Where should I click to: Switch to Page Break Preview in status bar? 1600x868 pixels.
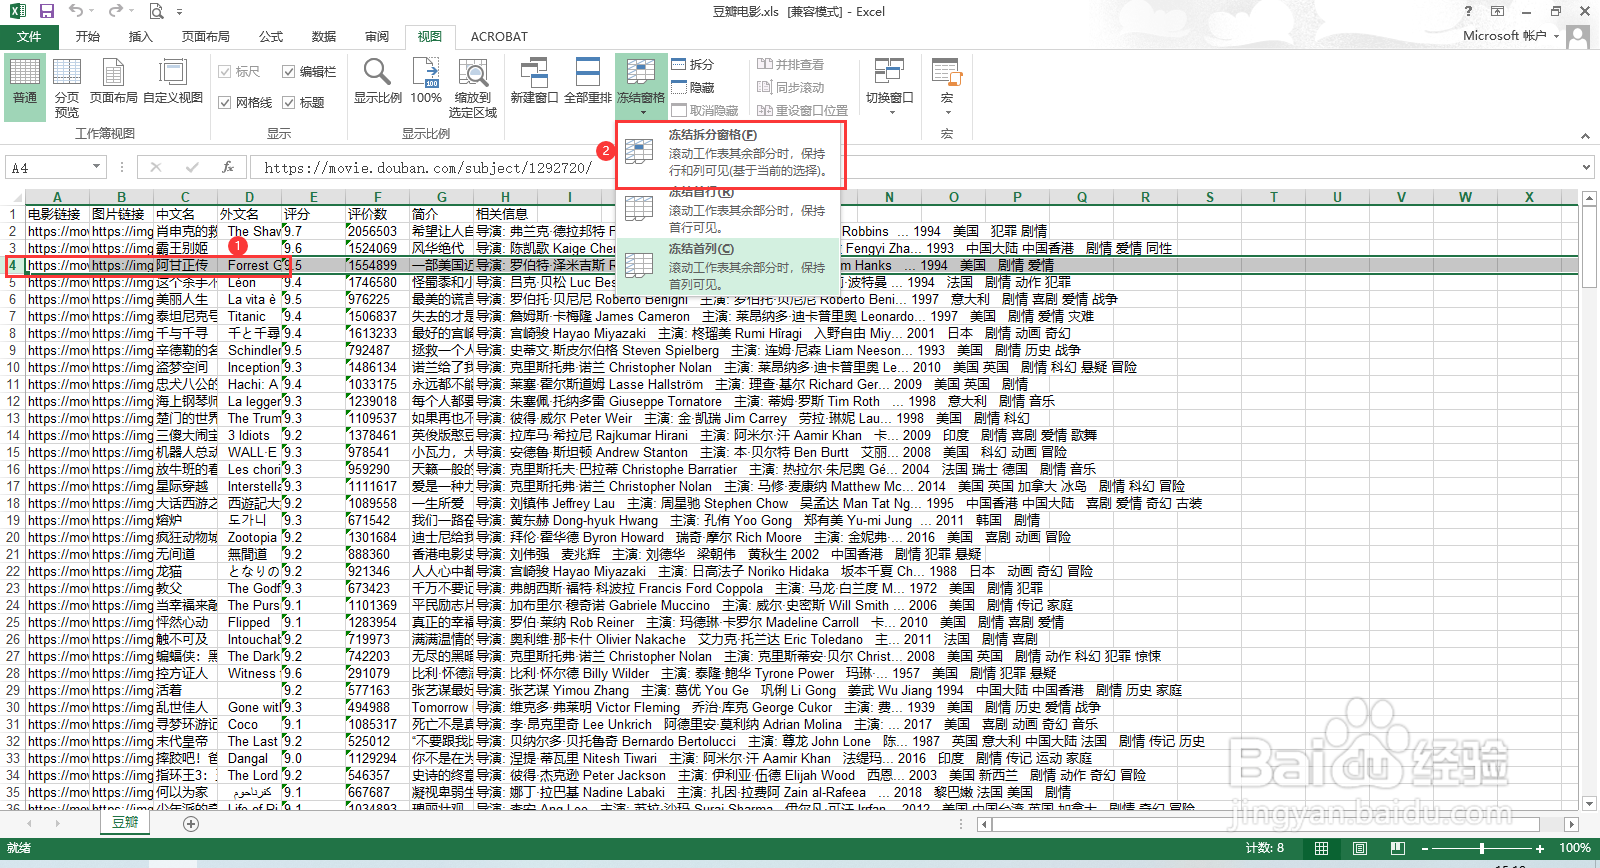(x=1397, y=848)
